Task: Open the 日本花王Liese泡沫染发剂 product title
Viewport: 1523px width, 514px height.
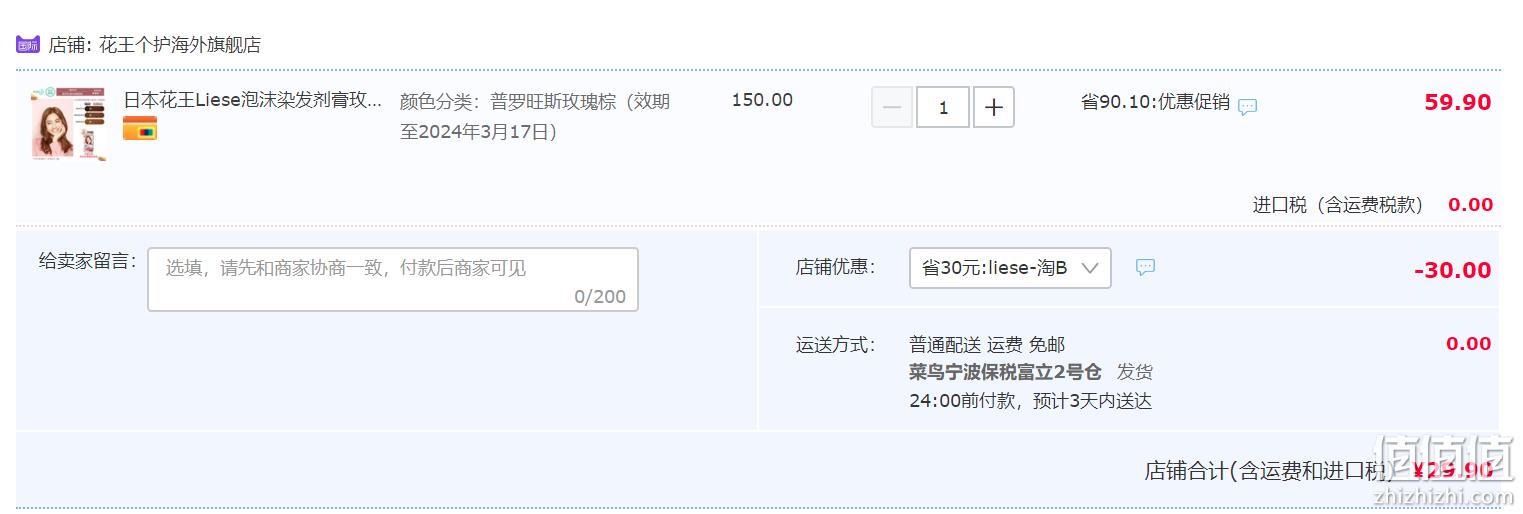Action: [252, 100]
